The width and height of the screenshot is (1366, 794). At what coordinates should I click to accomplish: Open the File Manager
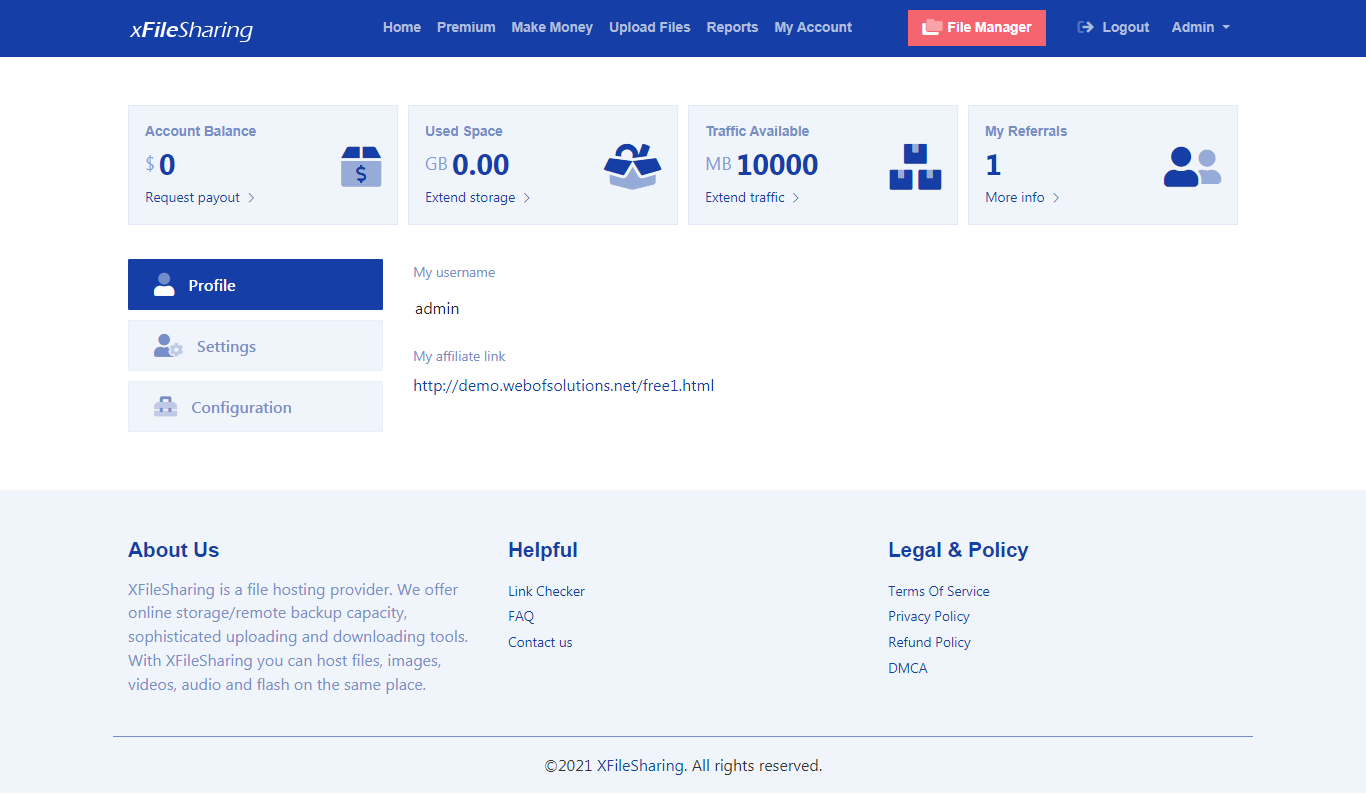[x=977, y=28]
